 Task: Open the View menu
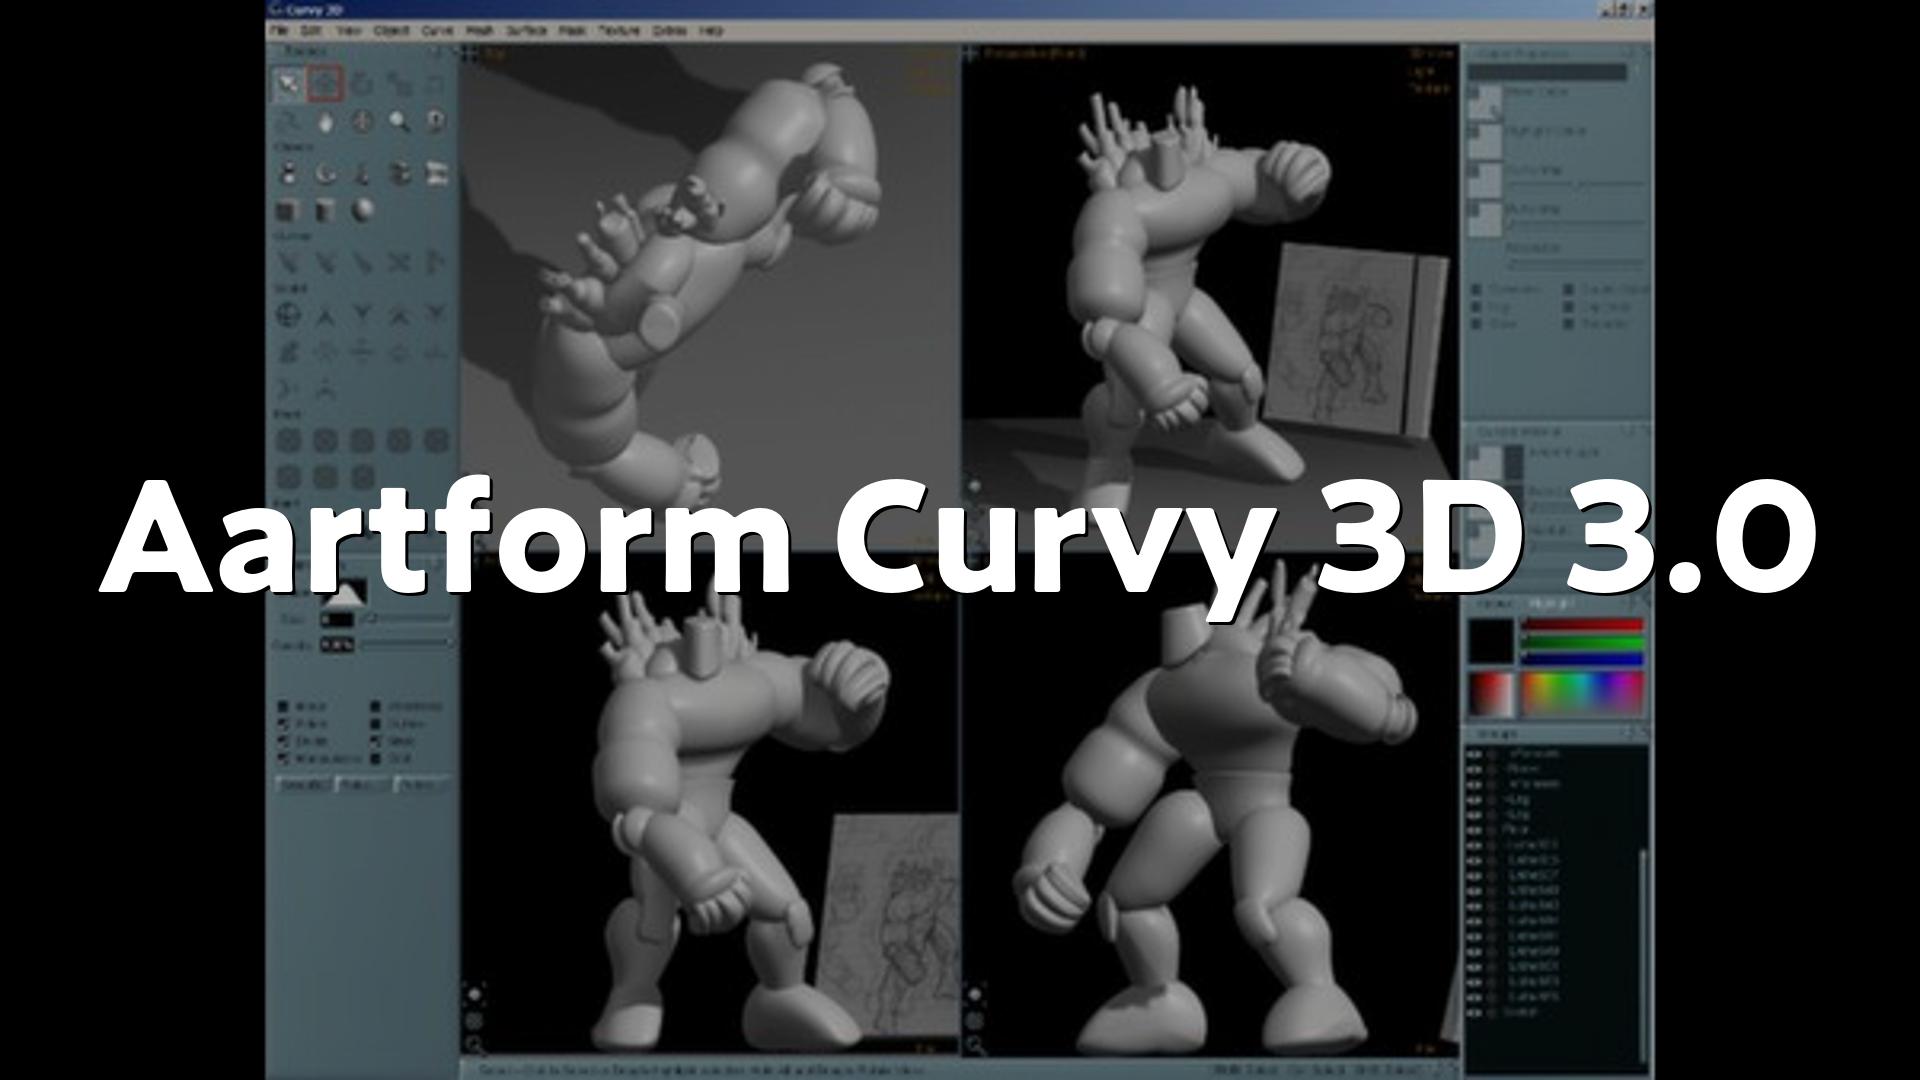(348, 31)
